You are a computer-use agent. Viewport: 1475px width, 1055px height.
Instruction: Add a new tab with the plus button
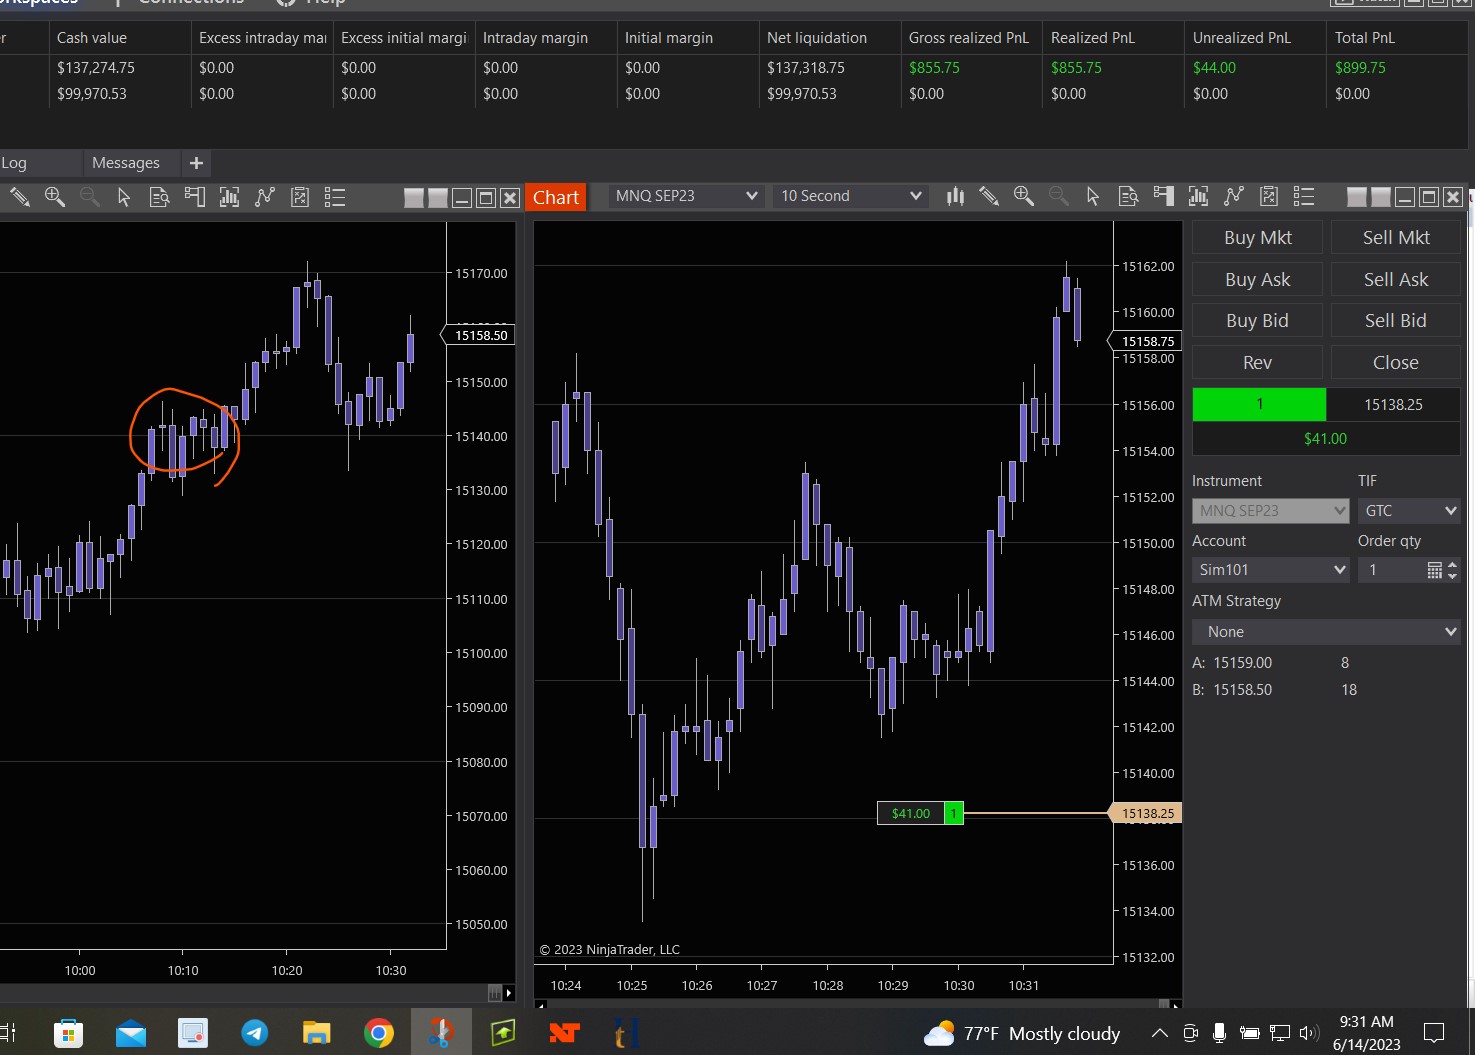196,163
